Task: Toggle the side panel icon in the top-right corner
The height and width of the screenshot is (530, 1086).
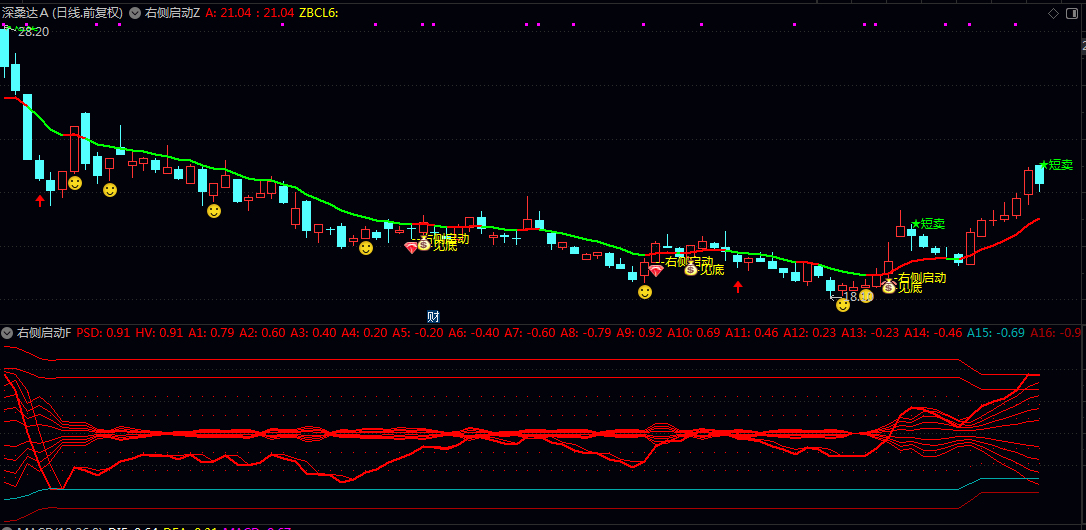Action: pos(1071,13)
